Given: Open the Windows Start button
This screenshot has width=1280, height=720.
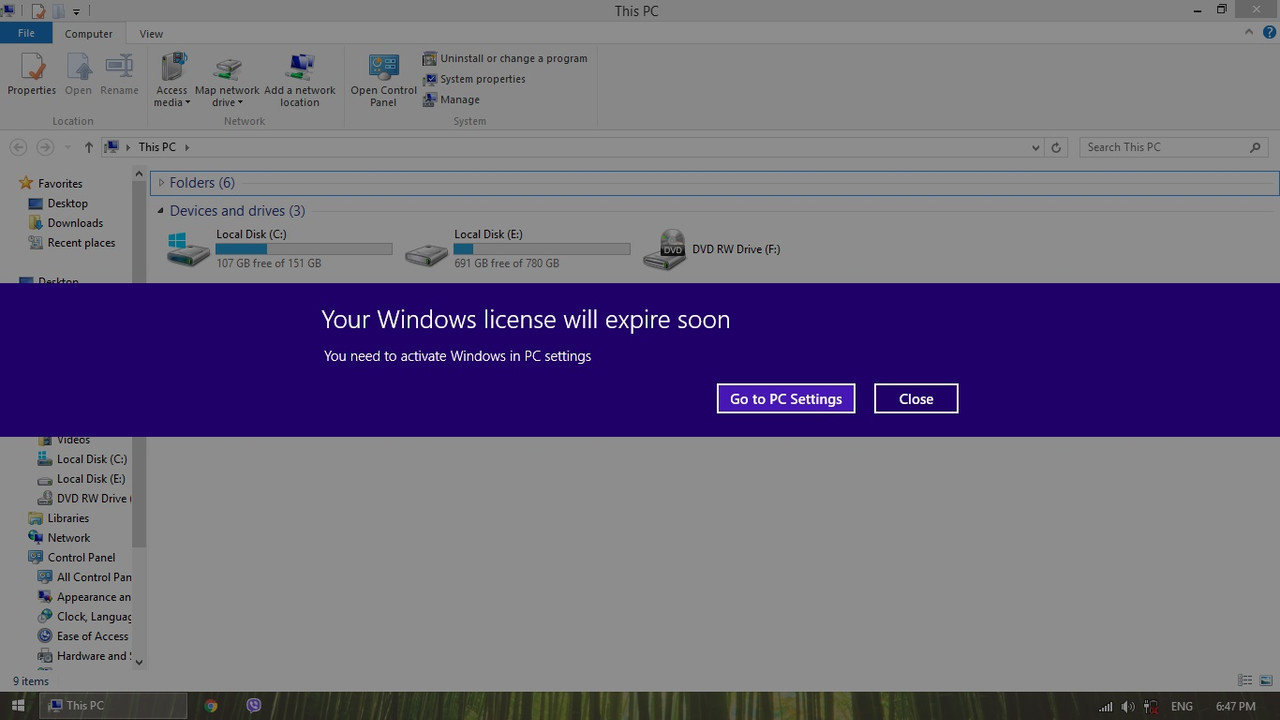Looking at the screenshot, I should (x=18, y=706).
